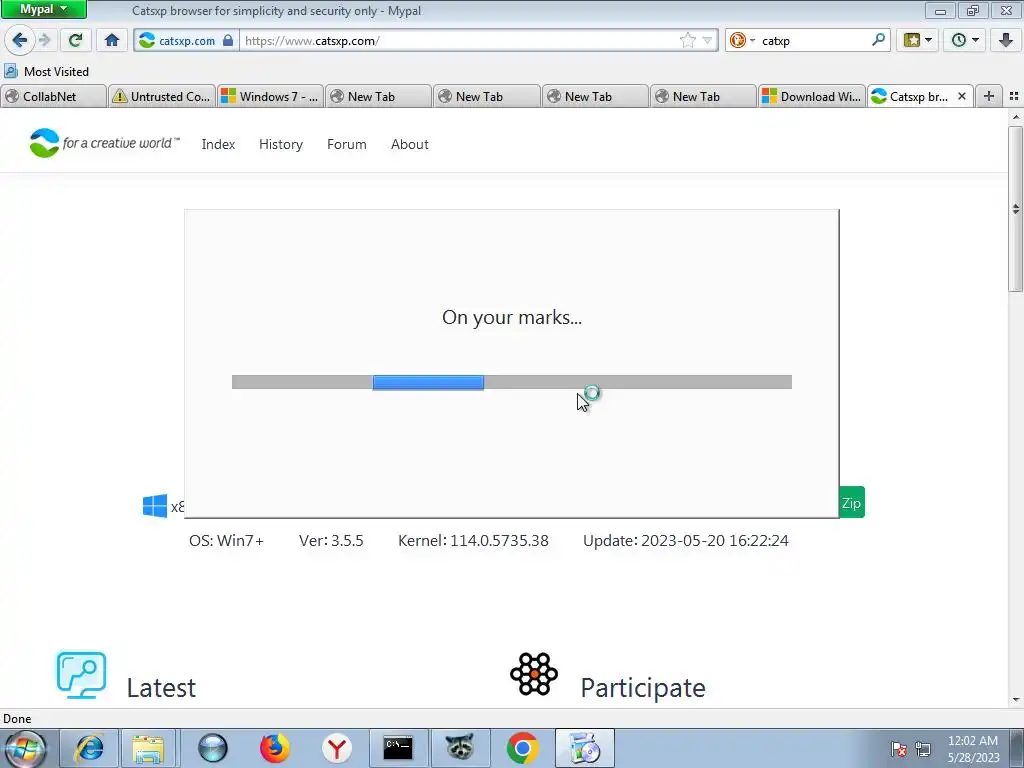Click the 'Kernel: 114.0.5735.38' text

point(473,541)
